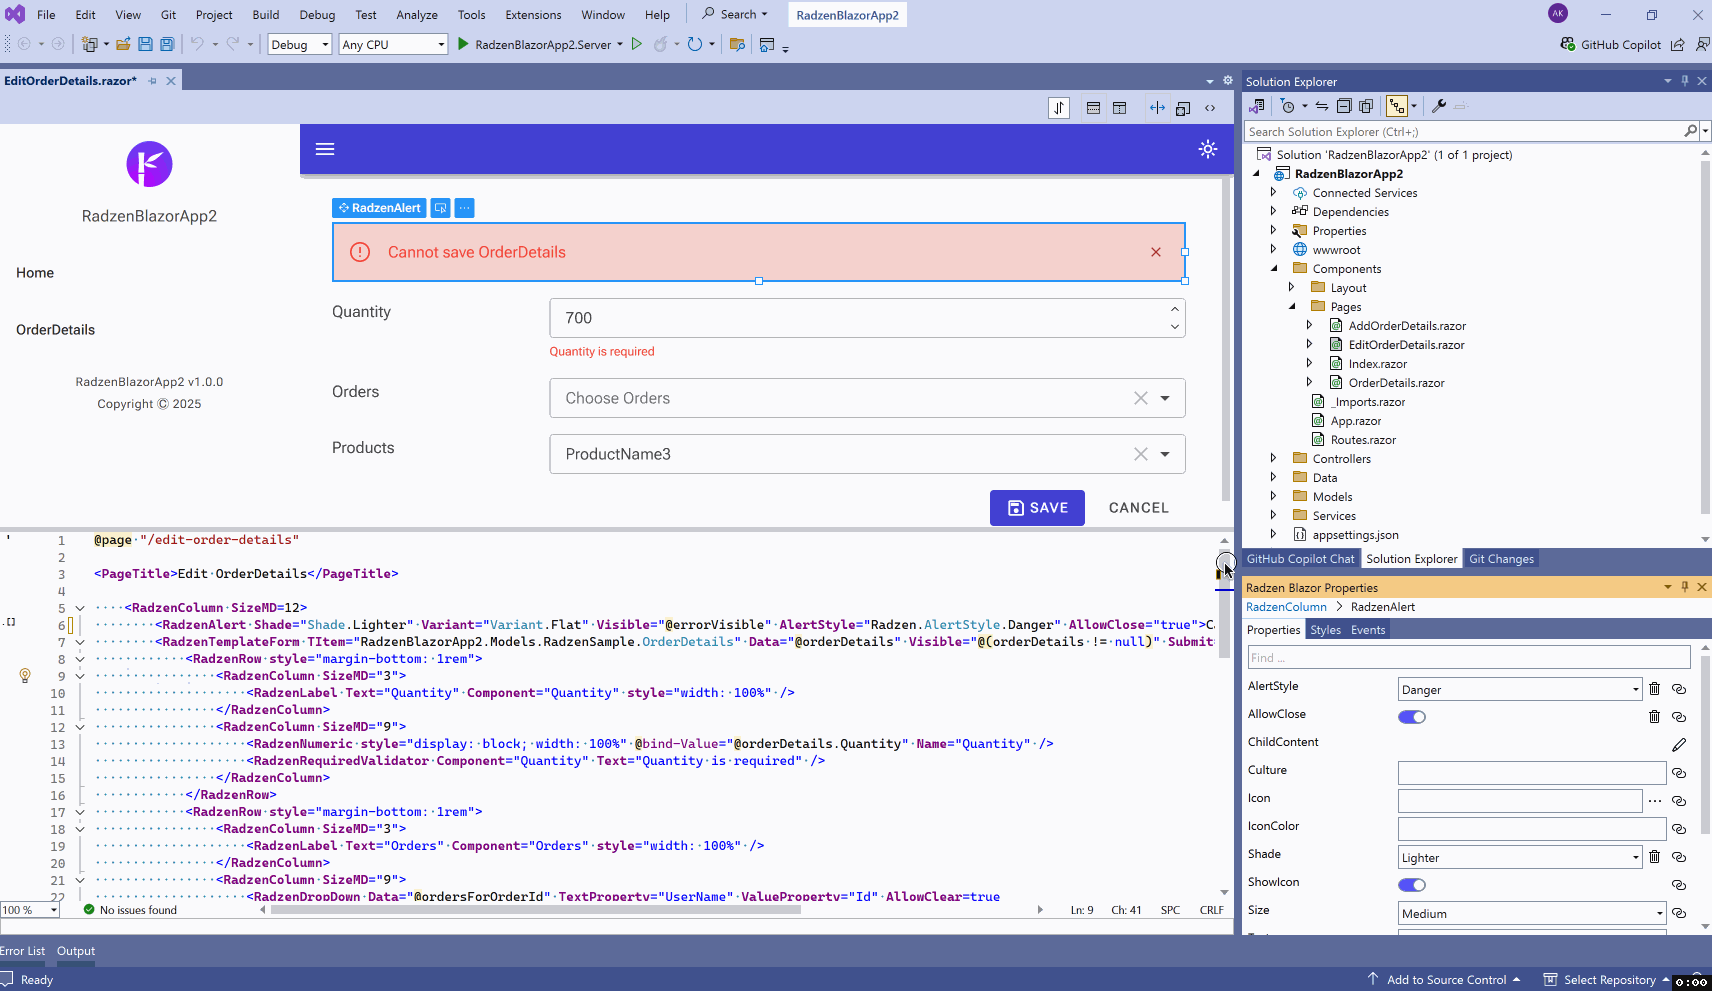Click the hamburger menu in app header
The width and height of the screenshot is (1712, 991).
[325, 149]
